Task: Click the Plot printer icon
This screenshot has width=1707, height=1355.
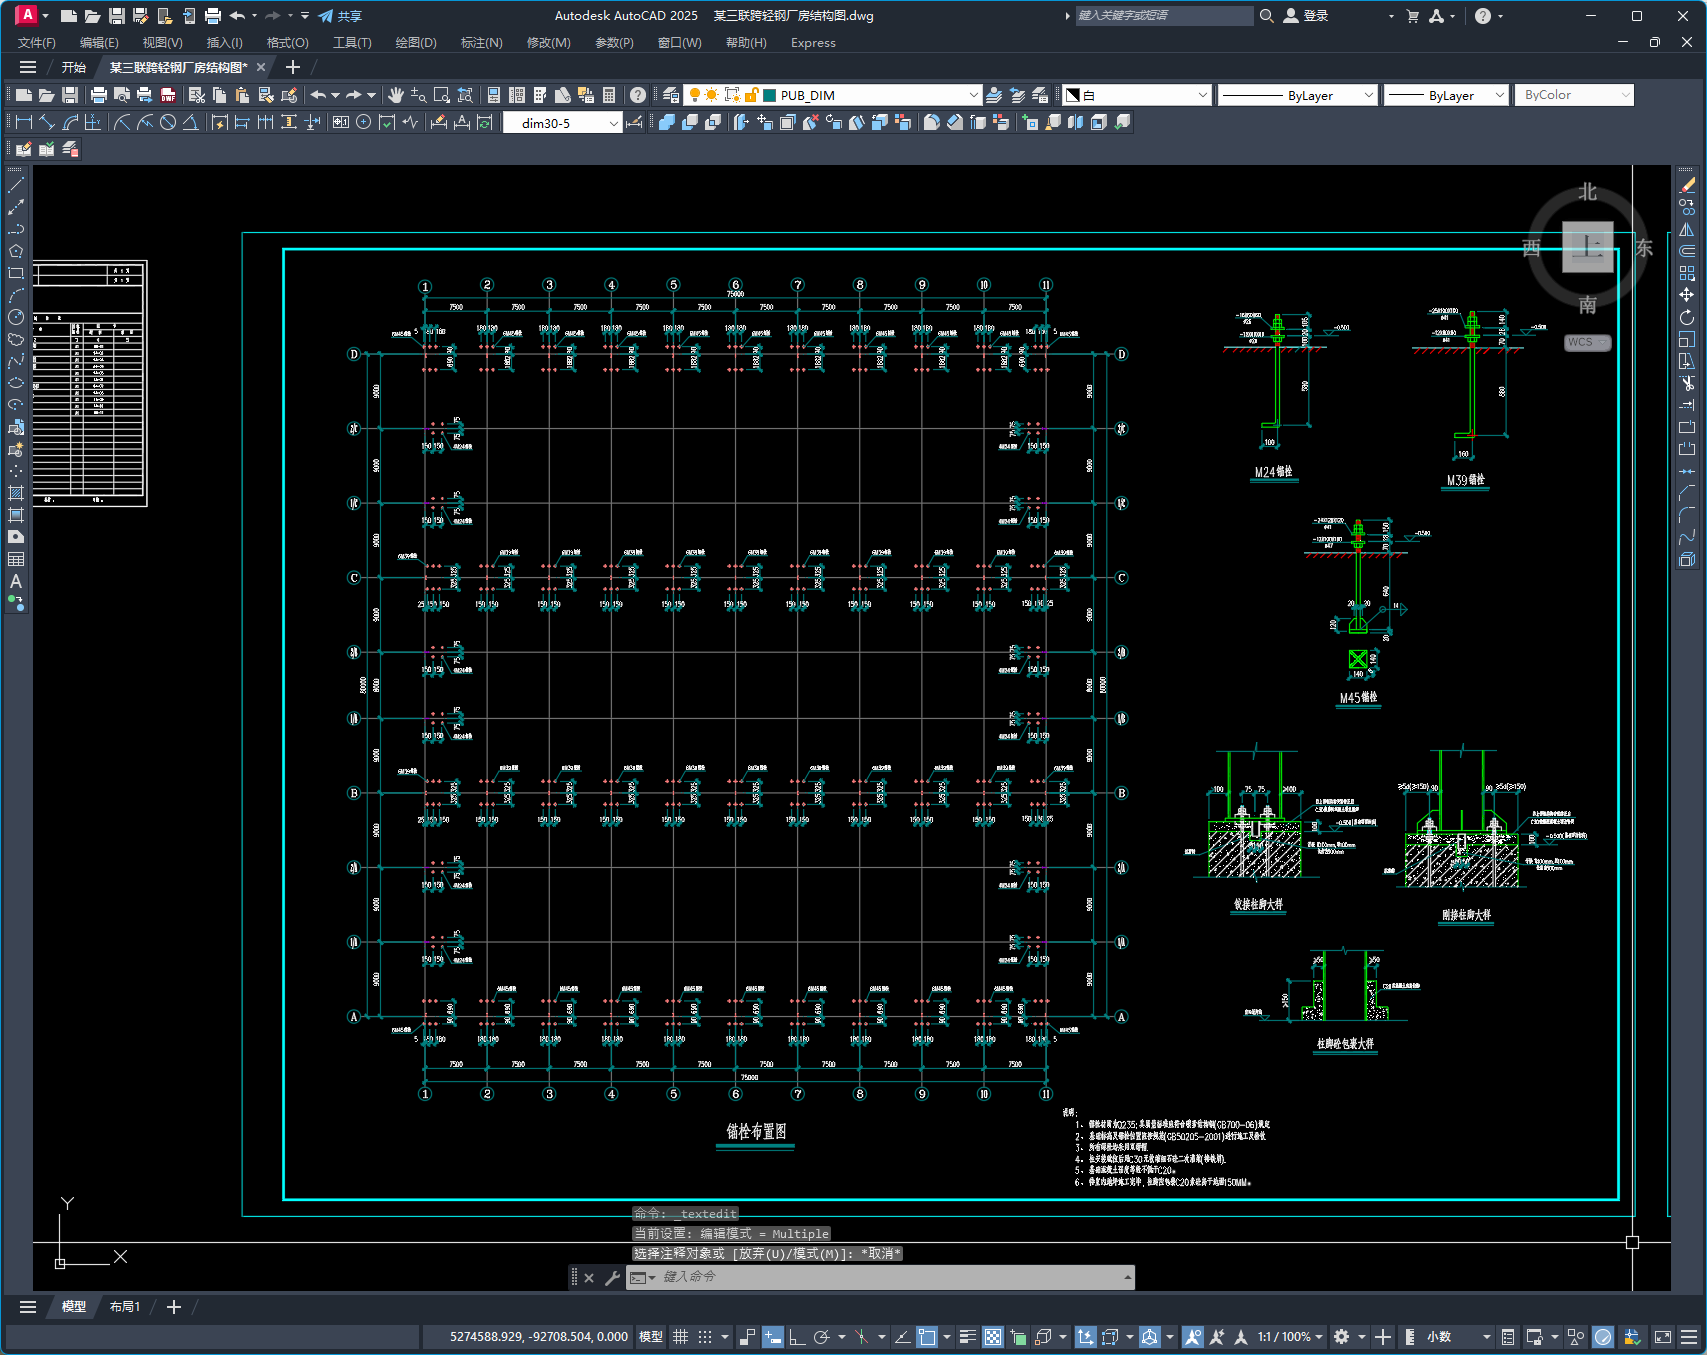Action: pos(98,95)
